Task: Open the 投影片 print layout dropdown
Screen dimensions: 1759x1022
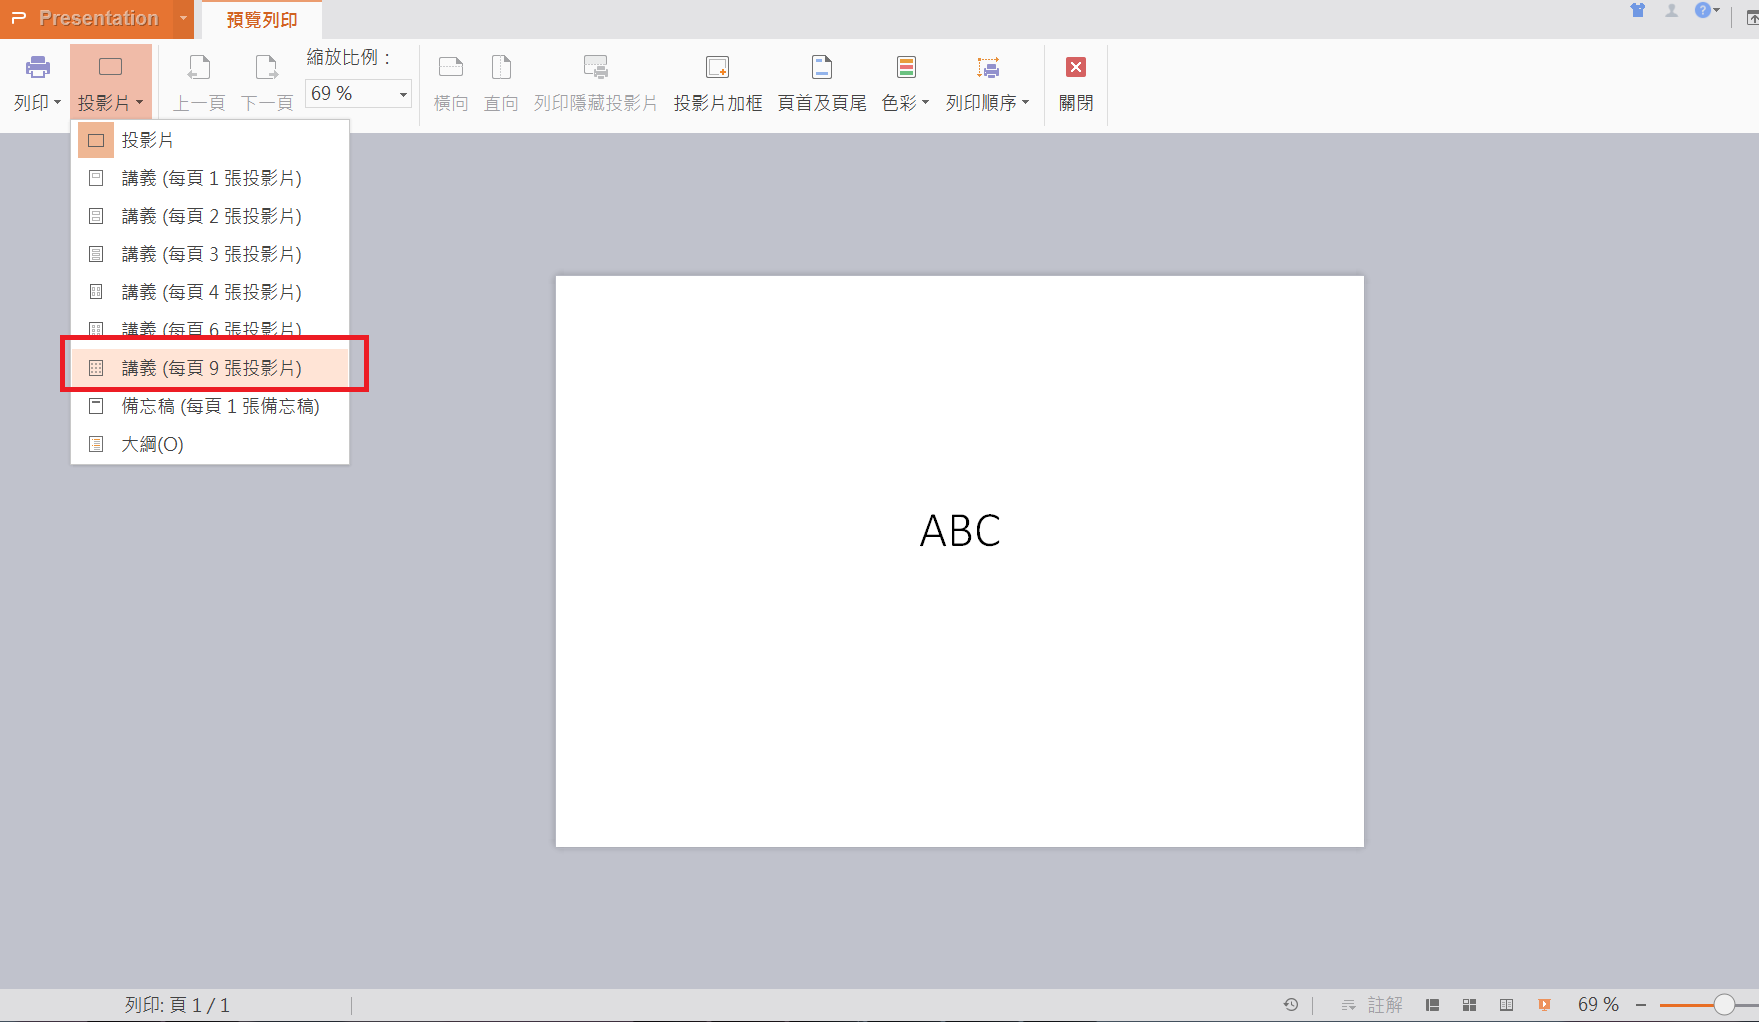Action: [110, 84]
